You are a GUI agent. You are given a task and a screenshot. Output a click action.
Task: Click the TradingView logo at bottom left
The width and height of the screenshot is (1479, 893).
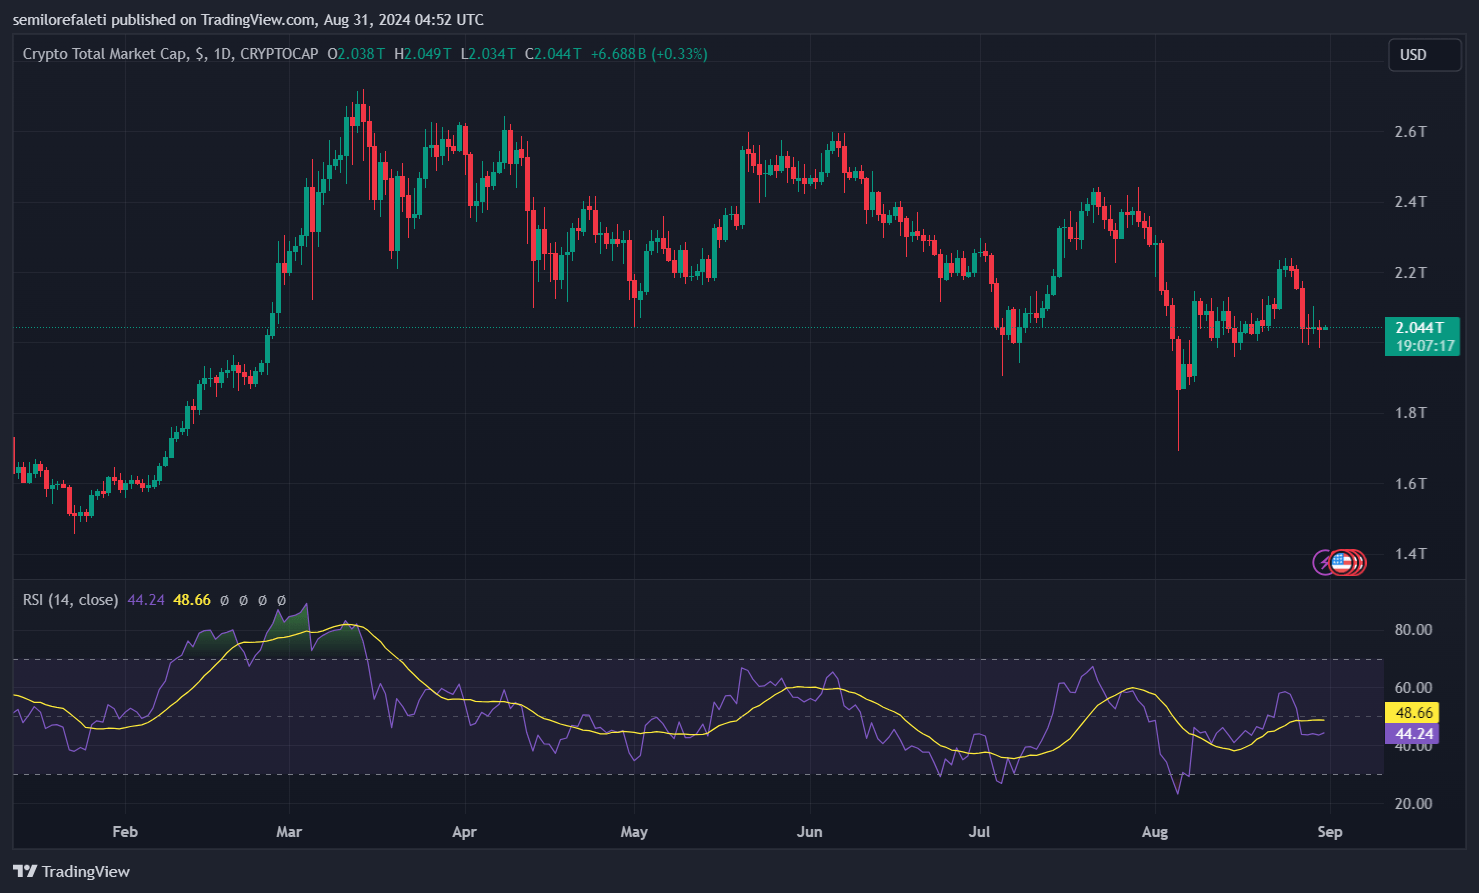[x=71, y=871]
